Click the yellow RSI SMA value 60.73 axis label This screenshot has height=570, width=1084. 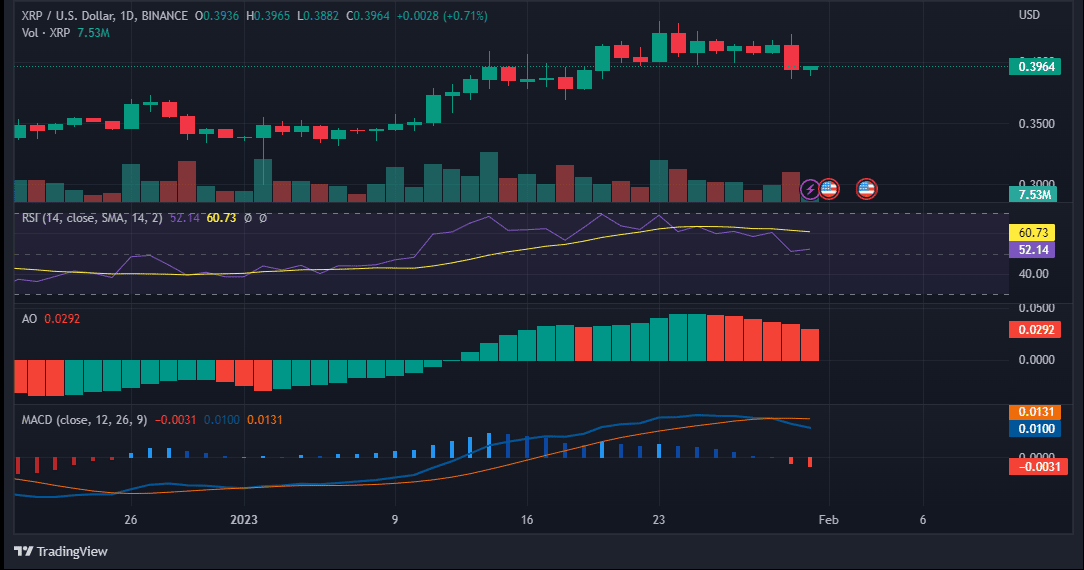click(1032, 233)
